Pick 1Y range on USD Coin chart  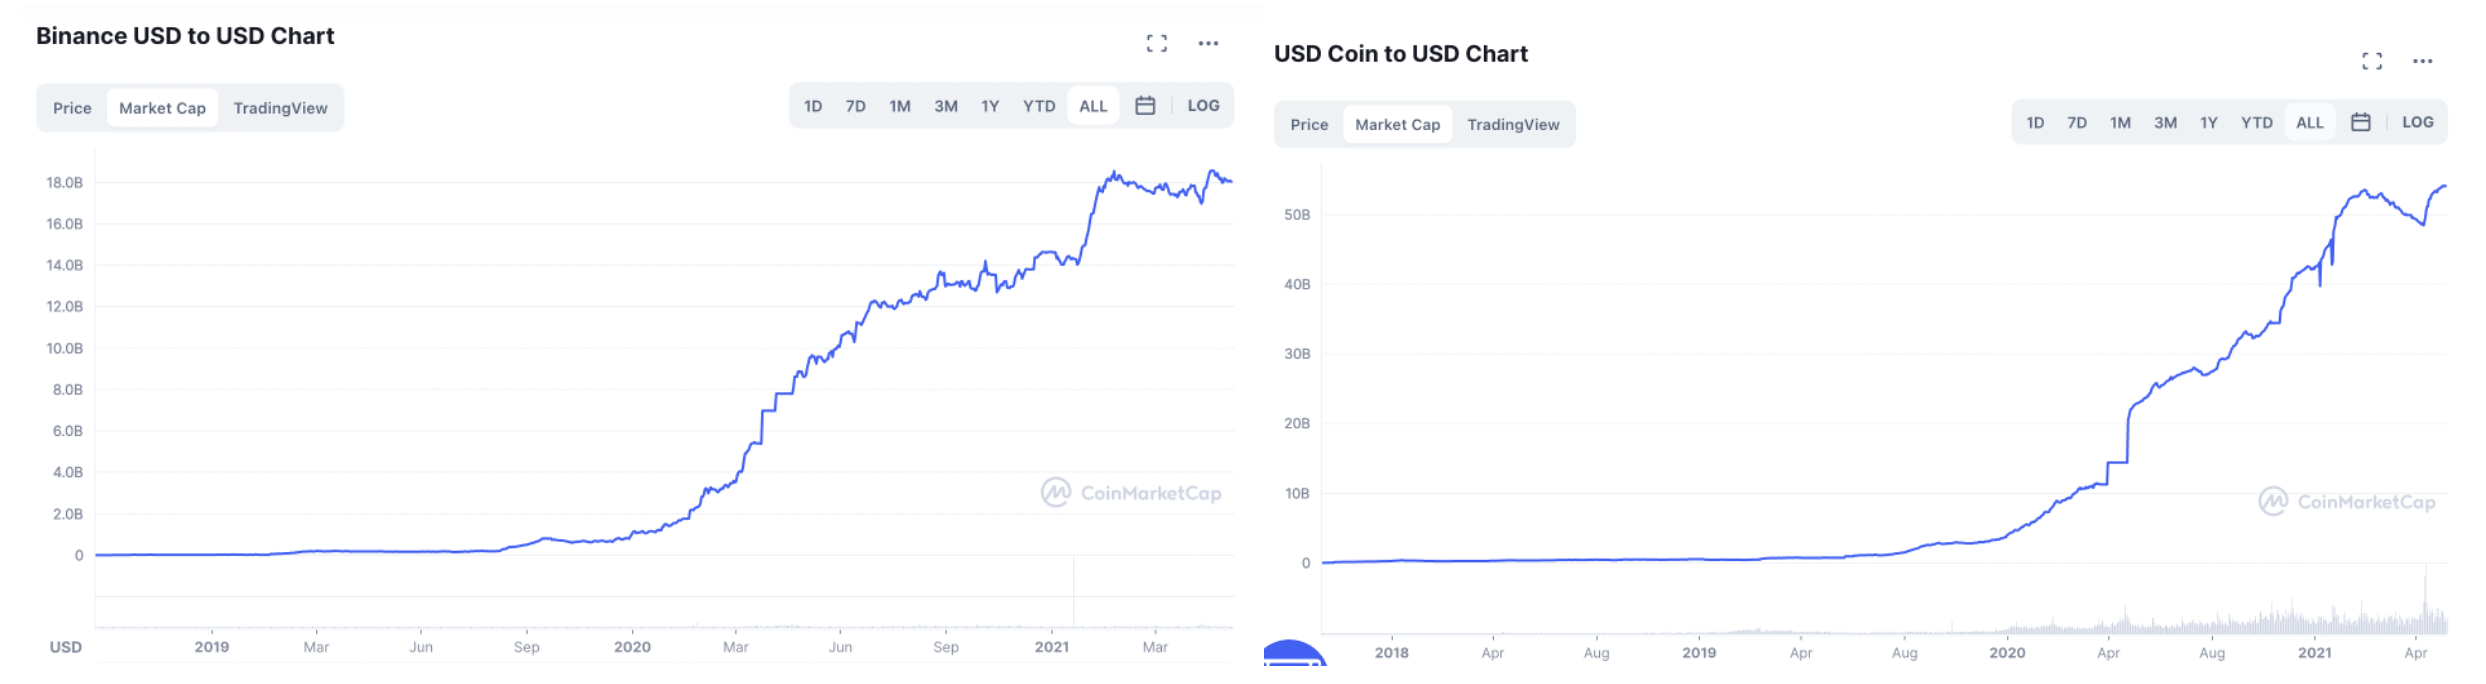pos(2209,123)
